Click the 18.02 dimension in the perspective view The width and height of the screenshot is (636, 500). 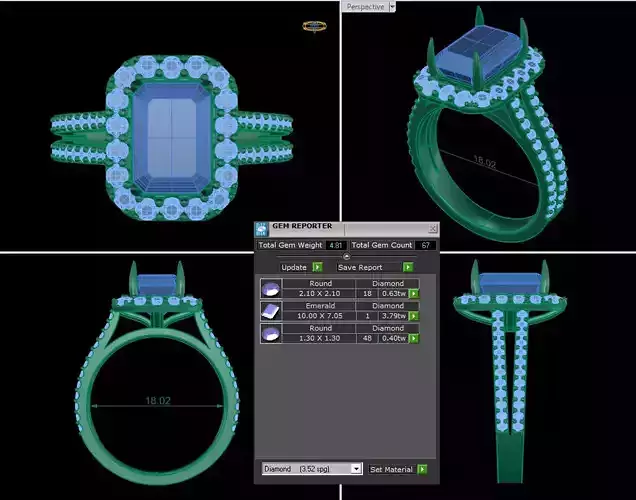pos(485,161)
